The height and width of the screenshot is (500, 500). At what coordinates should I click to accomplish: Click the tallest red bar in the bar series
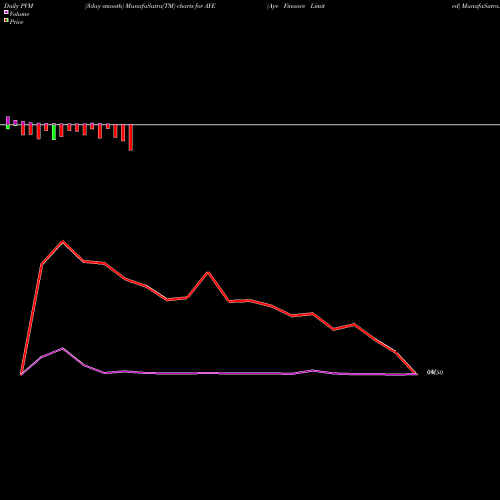[x=131, y=137]
